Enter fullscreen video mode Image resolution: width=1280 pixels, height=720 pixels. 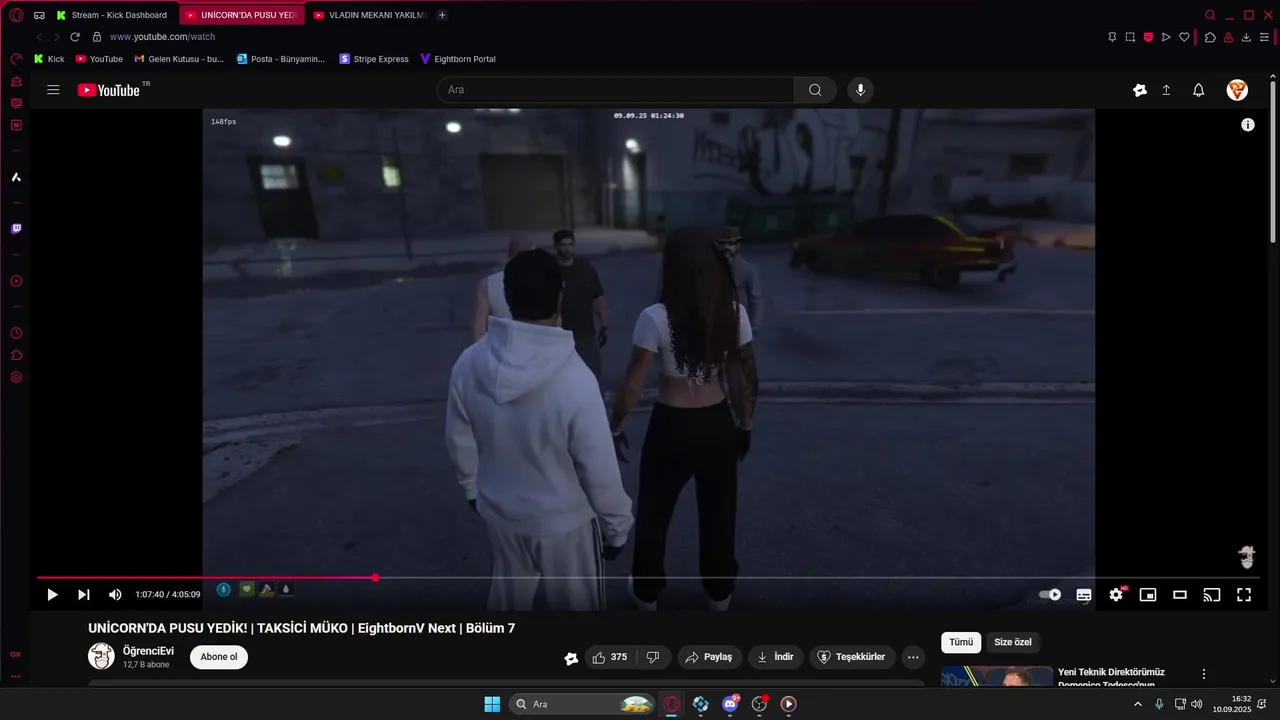click(1244, 595)
